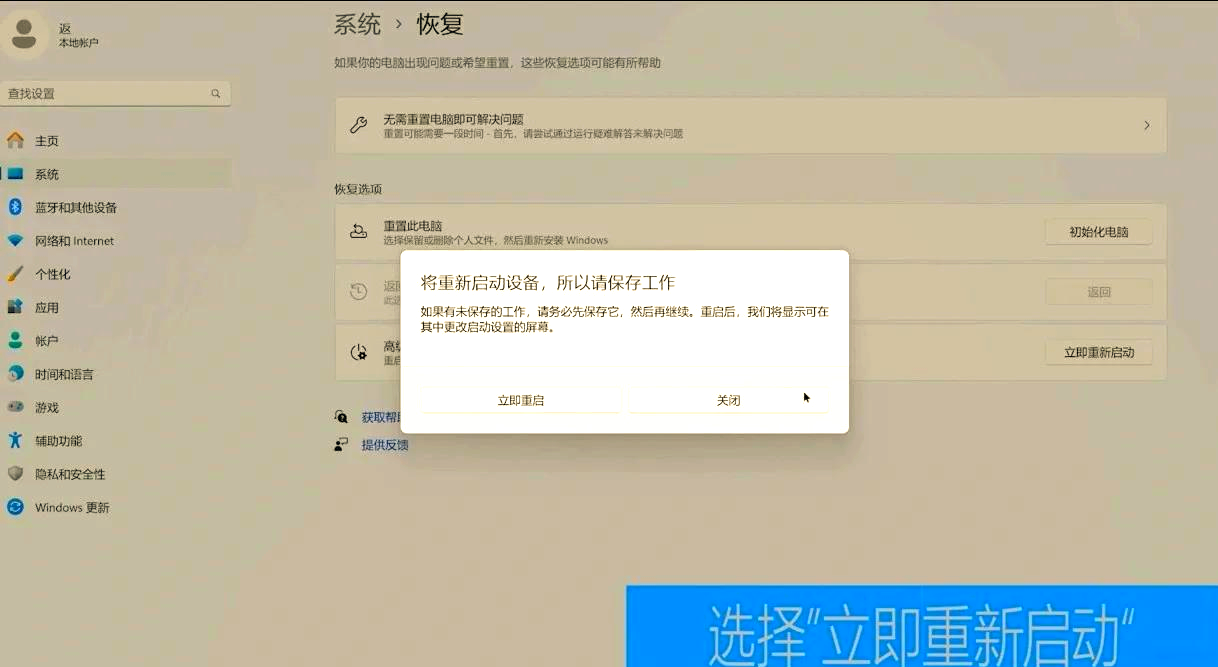Open Privacy & Security (隐私和安全性) shield icon
The height and width of the screenshot is (667, 1218).
pos(15,474)
